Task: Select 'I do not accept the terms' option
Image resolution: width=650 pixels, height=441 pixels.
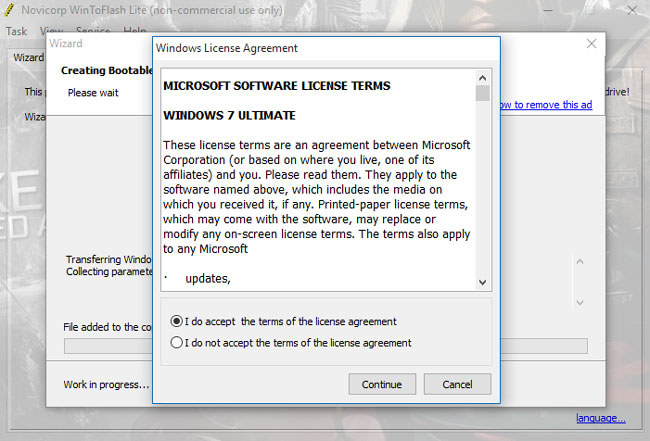Action: pyautogui.click(x=177, y=343)
